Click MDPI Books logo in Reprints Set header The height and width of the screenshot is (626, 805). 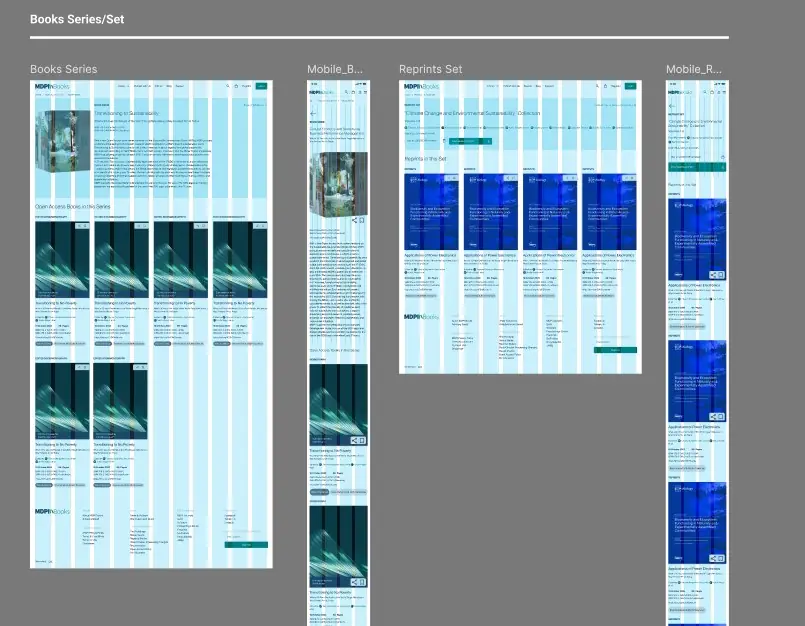pos(421,86)
